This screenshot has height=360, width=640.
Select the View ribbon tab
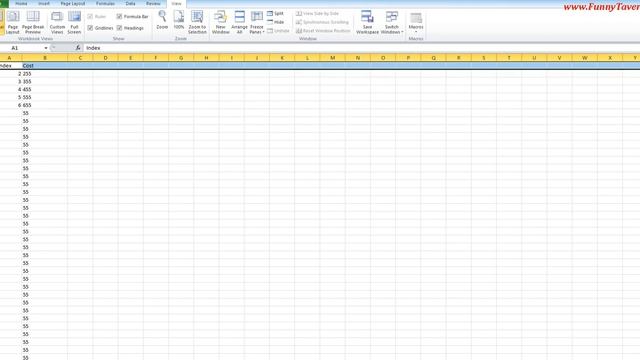point(176,4)
